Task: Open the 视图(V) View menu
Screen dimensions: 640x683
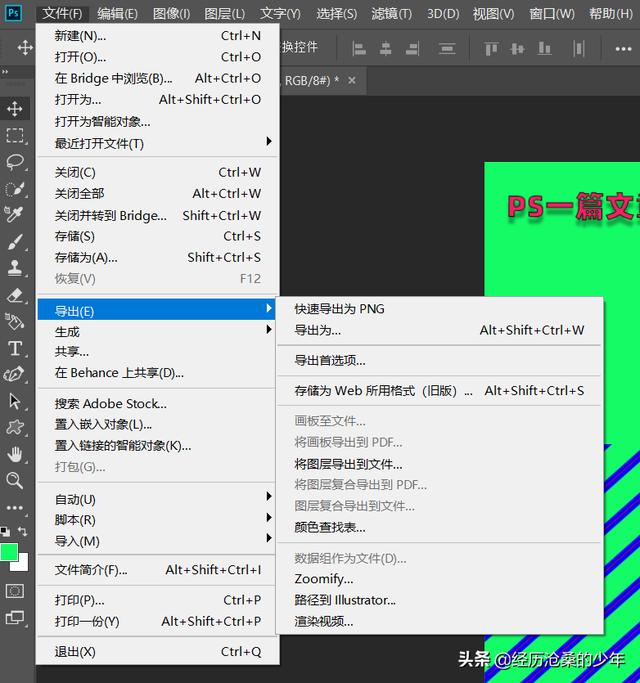Action: [x=493, y=14]
